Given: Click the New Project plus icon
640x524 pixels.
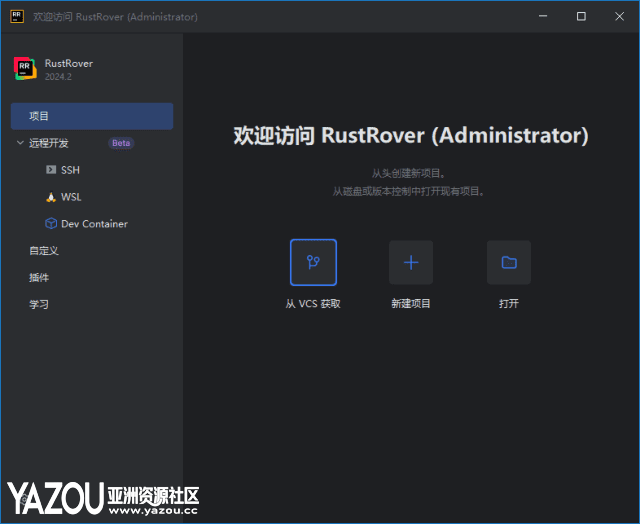Looking at the screenshot, I should click(x=411, y=262).
